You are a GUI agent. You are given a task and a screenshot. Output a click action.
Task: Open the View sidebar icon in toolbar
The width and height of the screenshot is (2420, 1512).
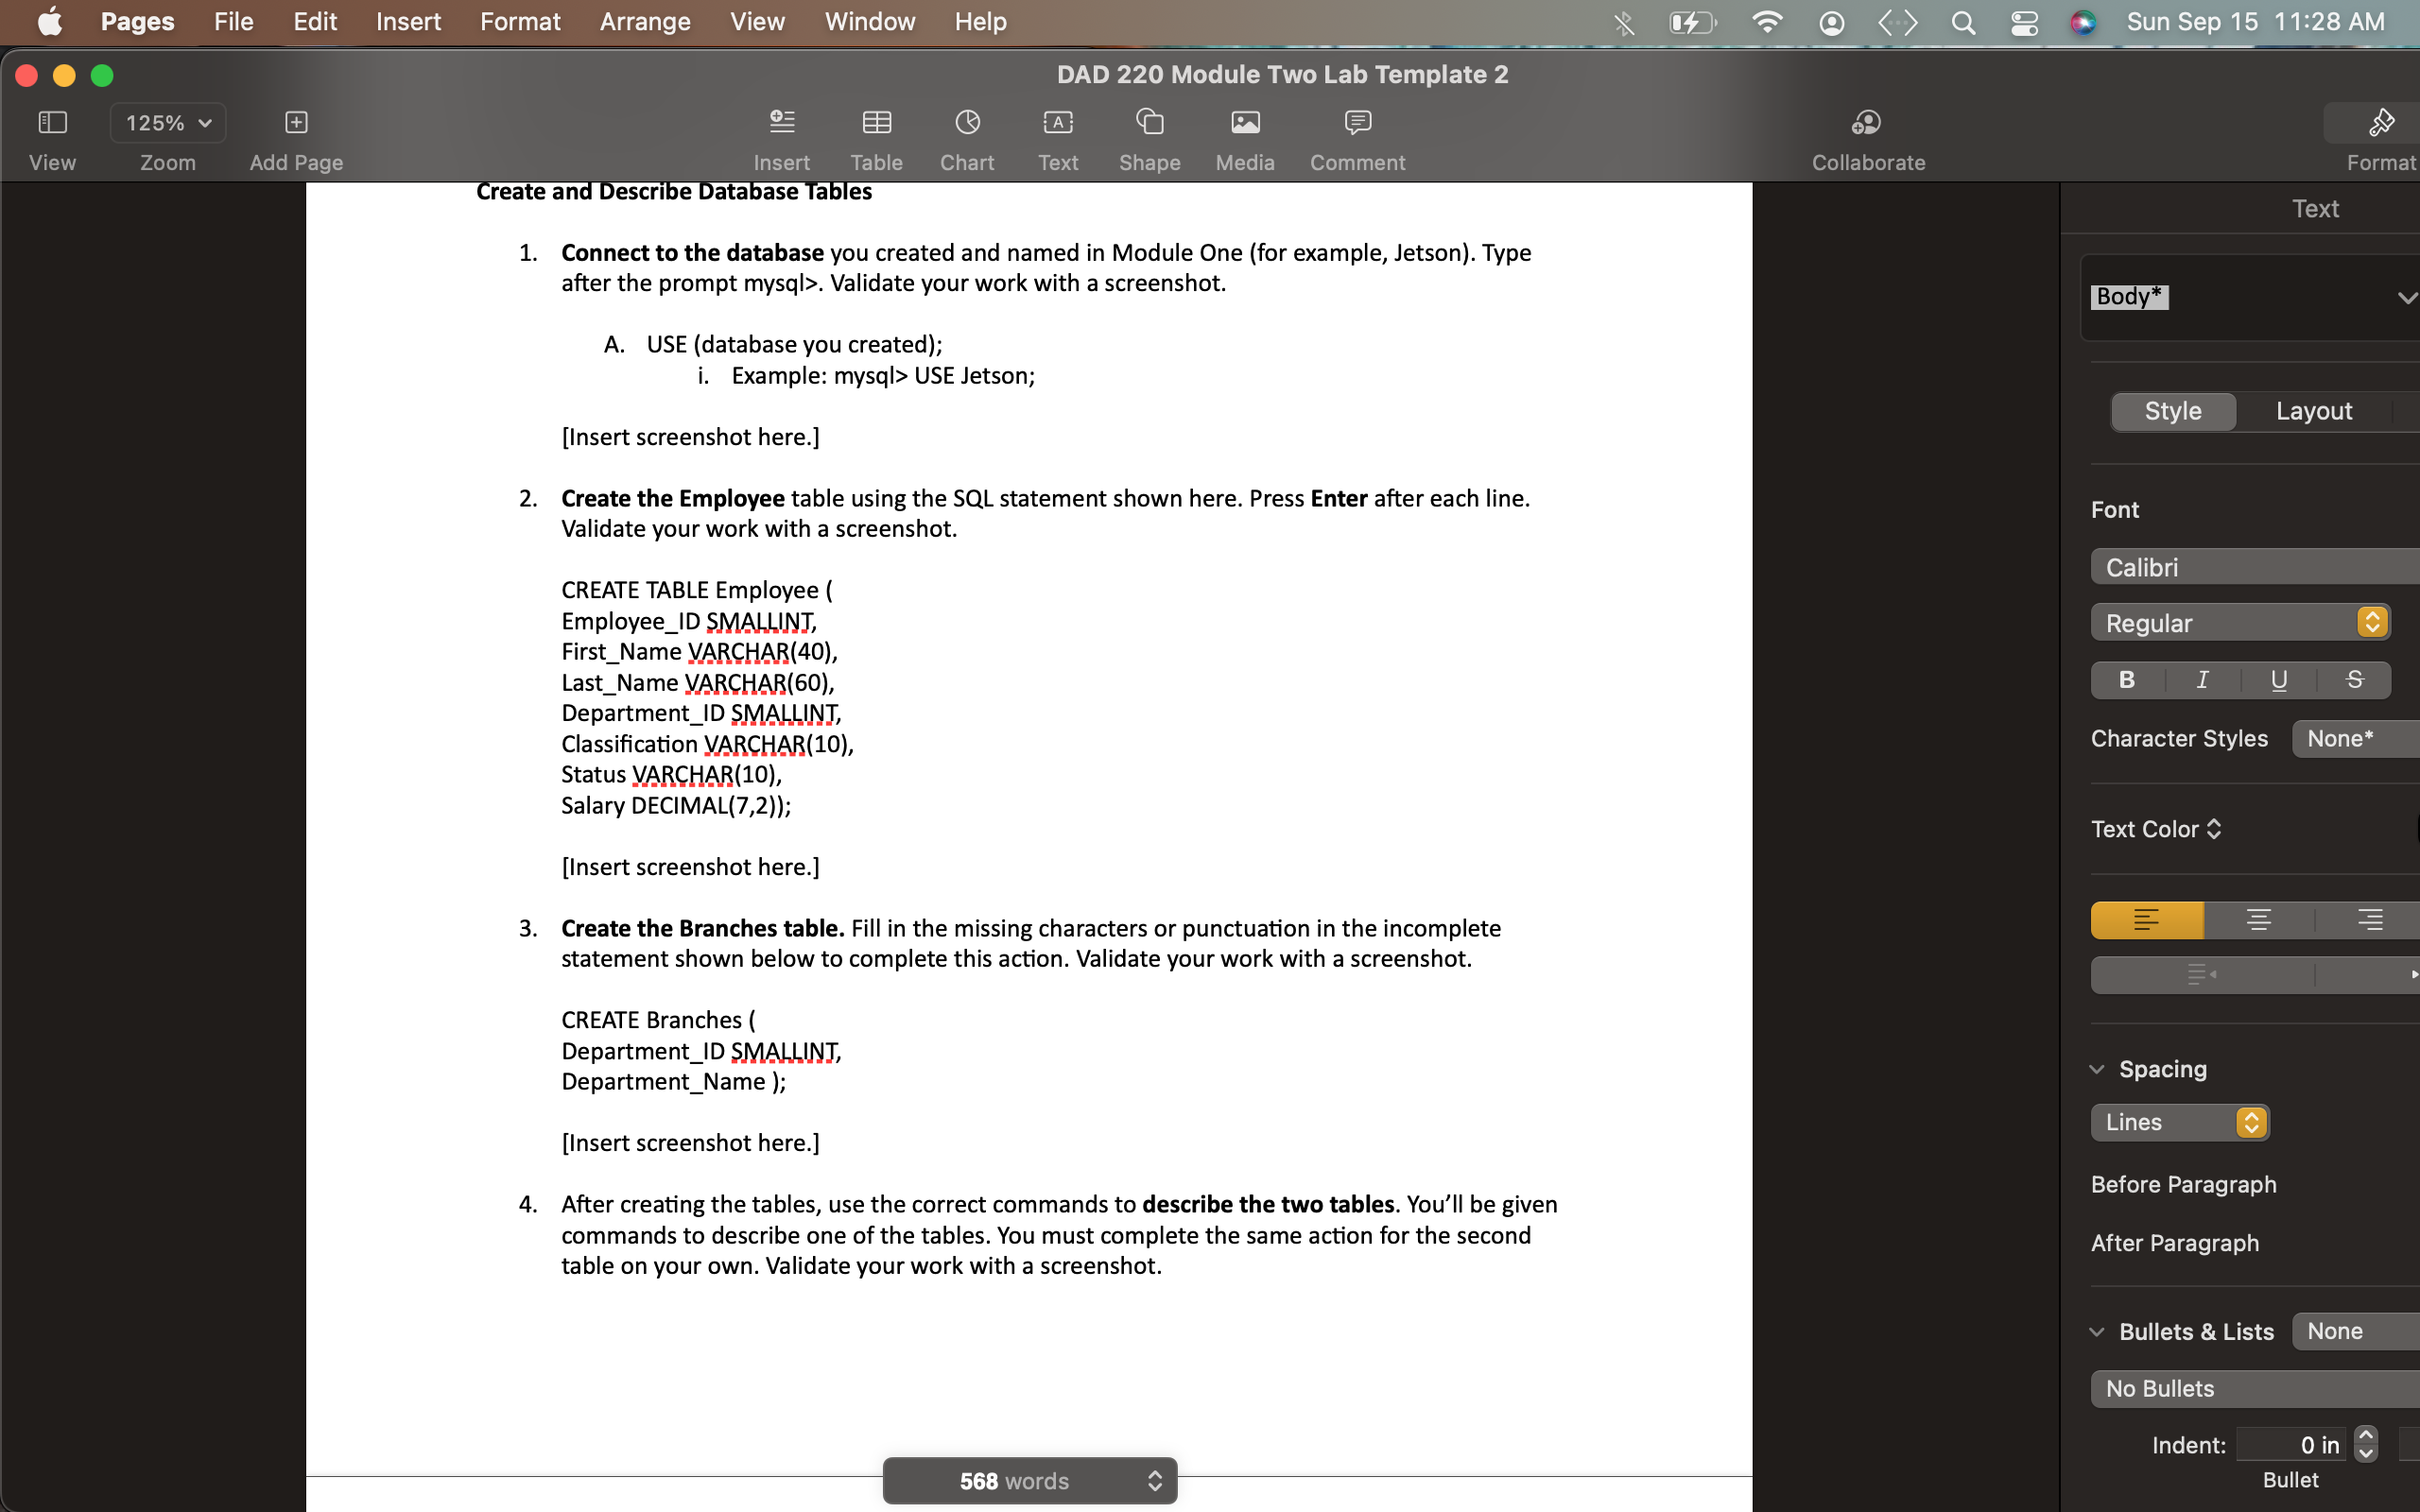(x=52, y=122)
